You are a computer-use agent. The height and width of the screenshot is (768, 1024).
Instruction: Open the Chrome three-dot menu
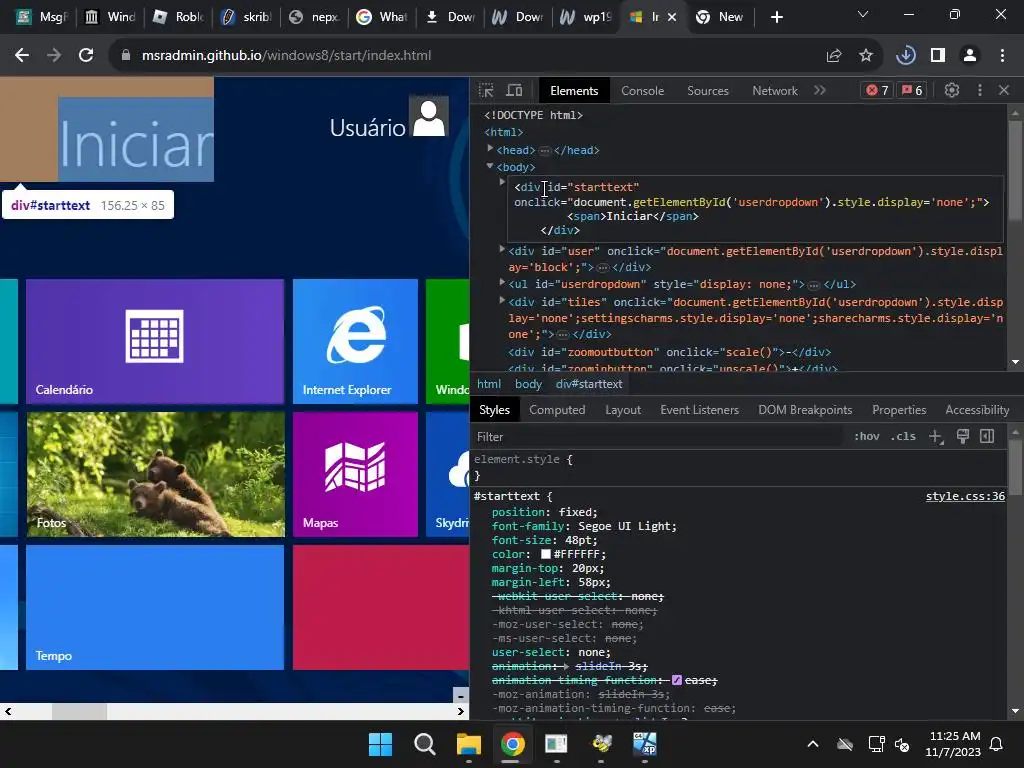[1002, 56]
